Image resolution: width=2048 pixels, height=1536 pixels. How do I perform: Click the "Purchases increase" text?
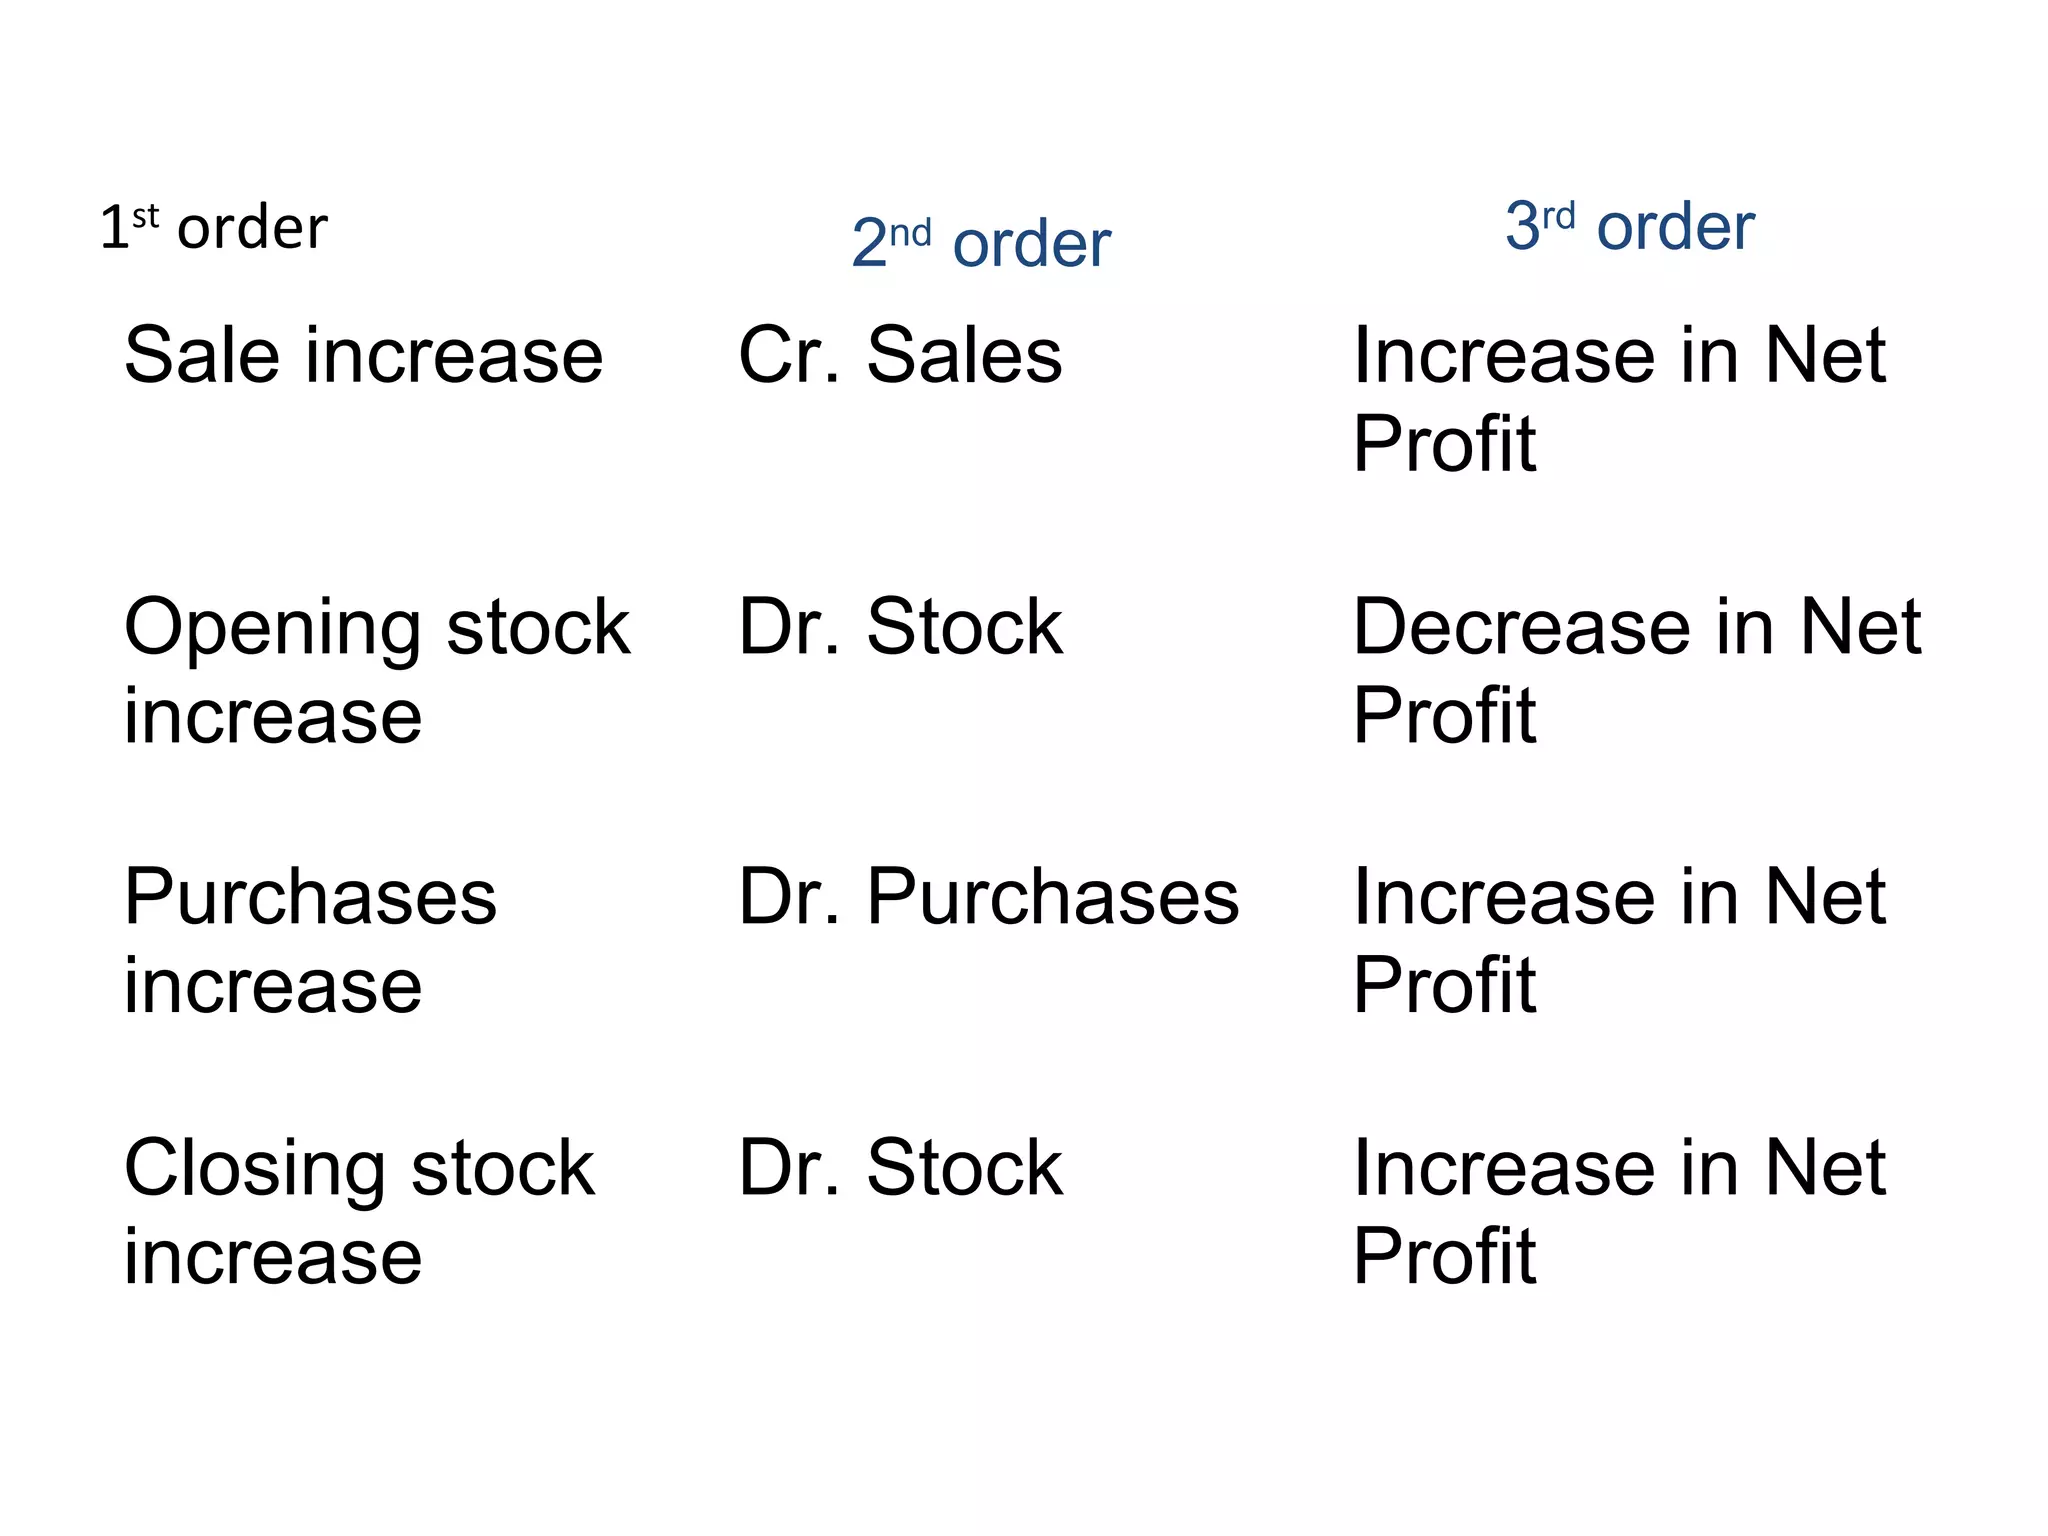(x=310, y=940)
